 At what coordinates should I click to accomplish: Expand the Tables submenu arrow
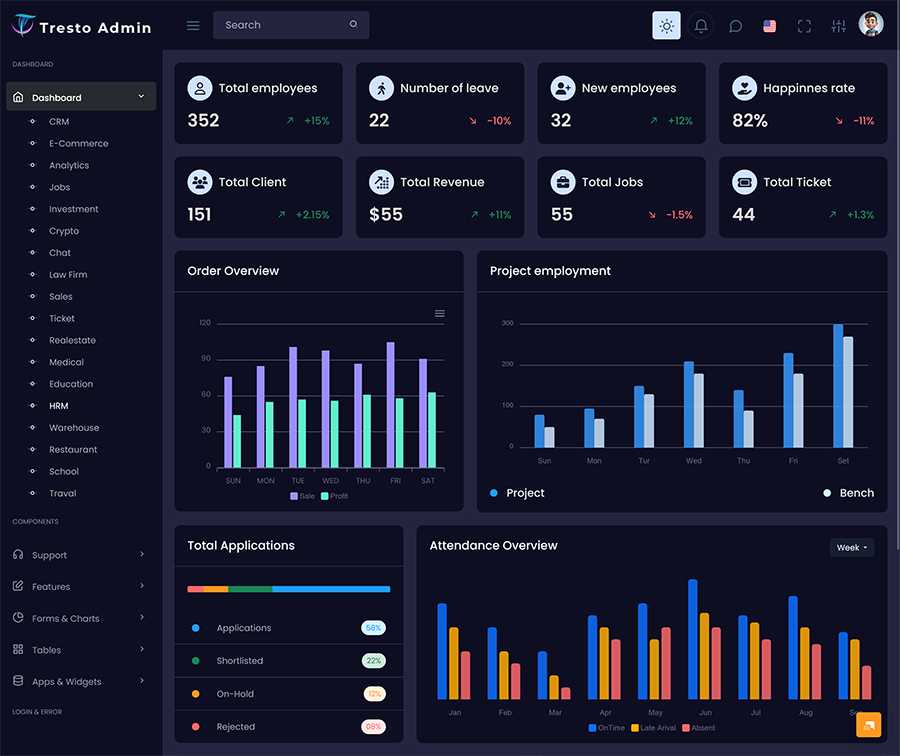(x=142, y=649)
